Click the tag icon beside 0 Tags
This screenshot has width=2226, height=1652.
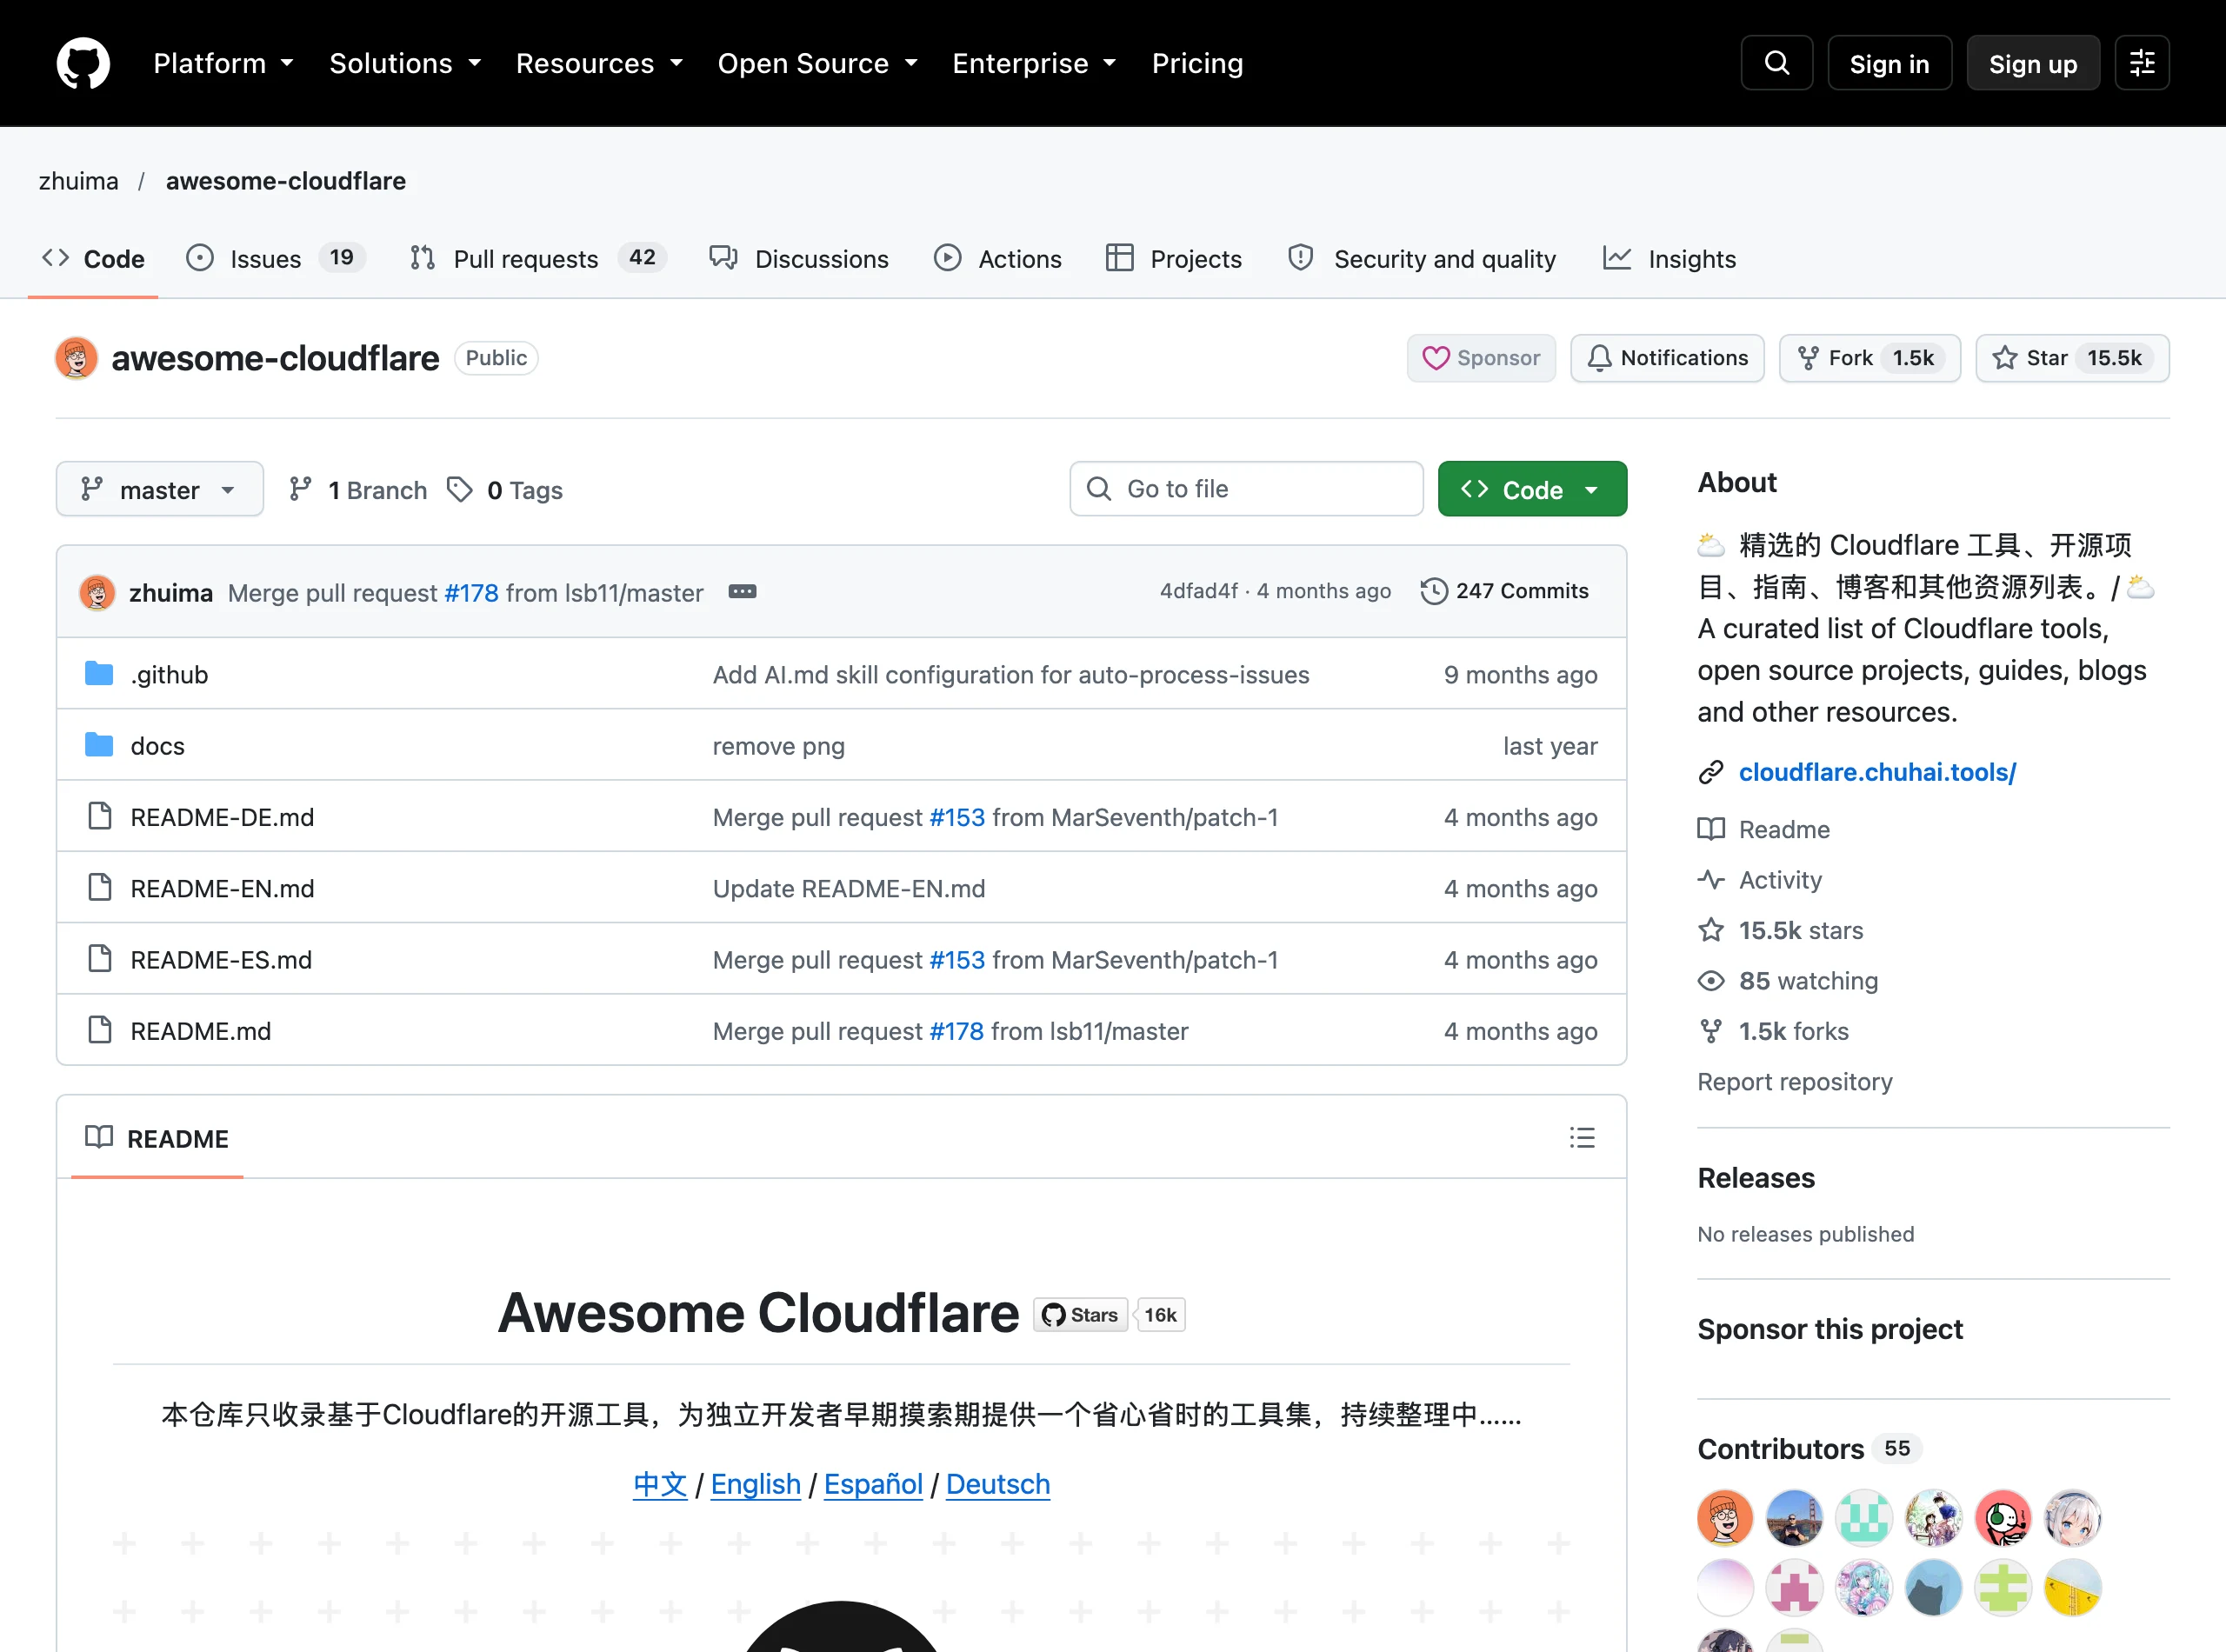tap(459, 489)
